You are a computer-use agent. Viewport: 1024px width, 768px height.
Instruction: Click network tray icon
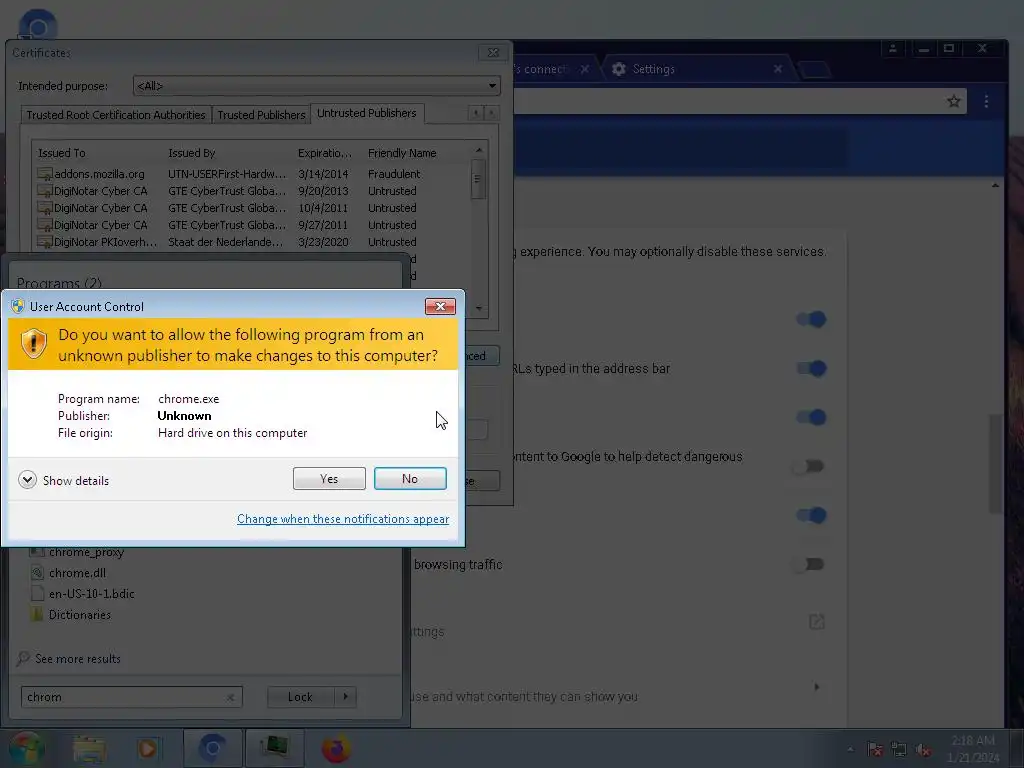[899, 749]
